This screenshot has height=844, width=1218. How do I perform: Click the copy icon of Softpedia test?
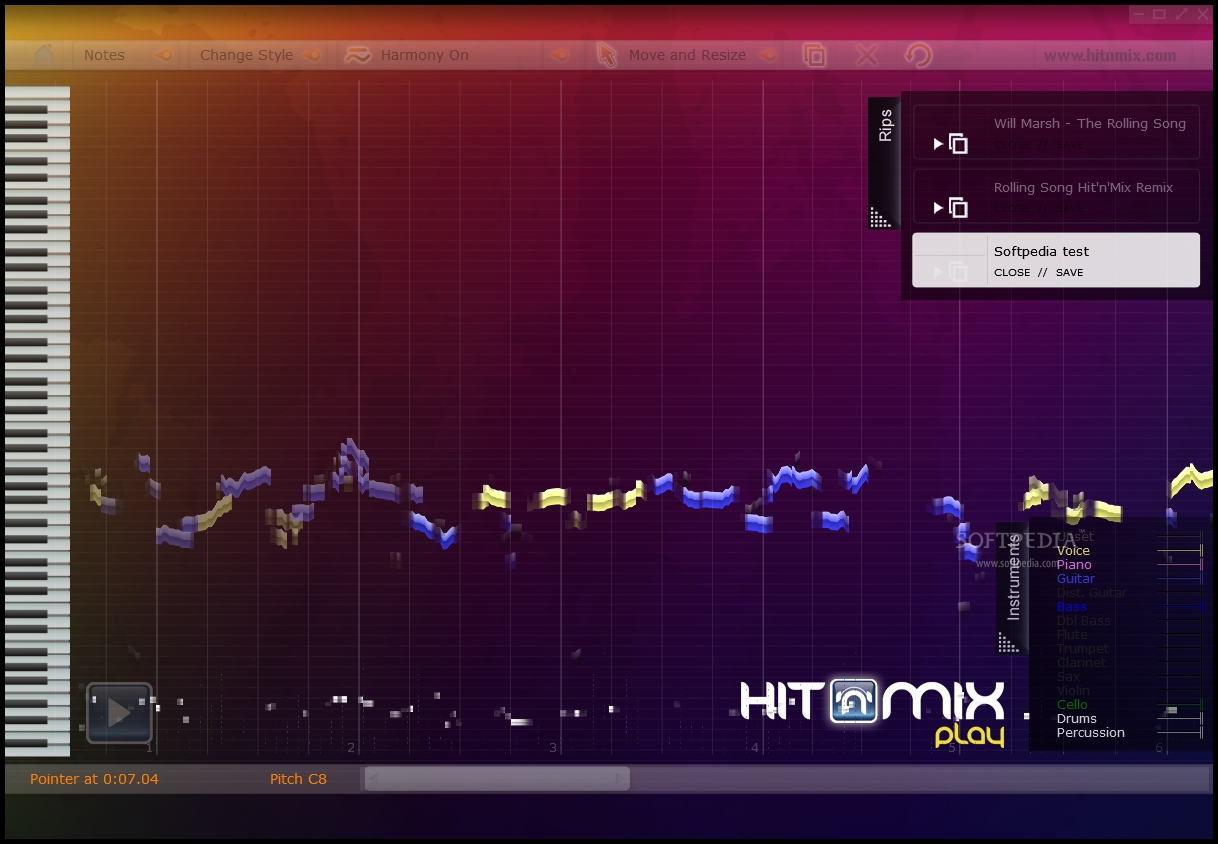[958, 272]
